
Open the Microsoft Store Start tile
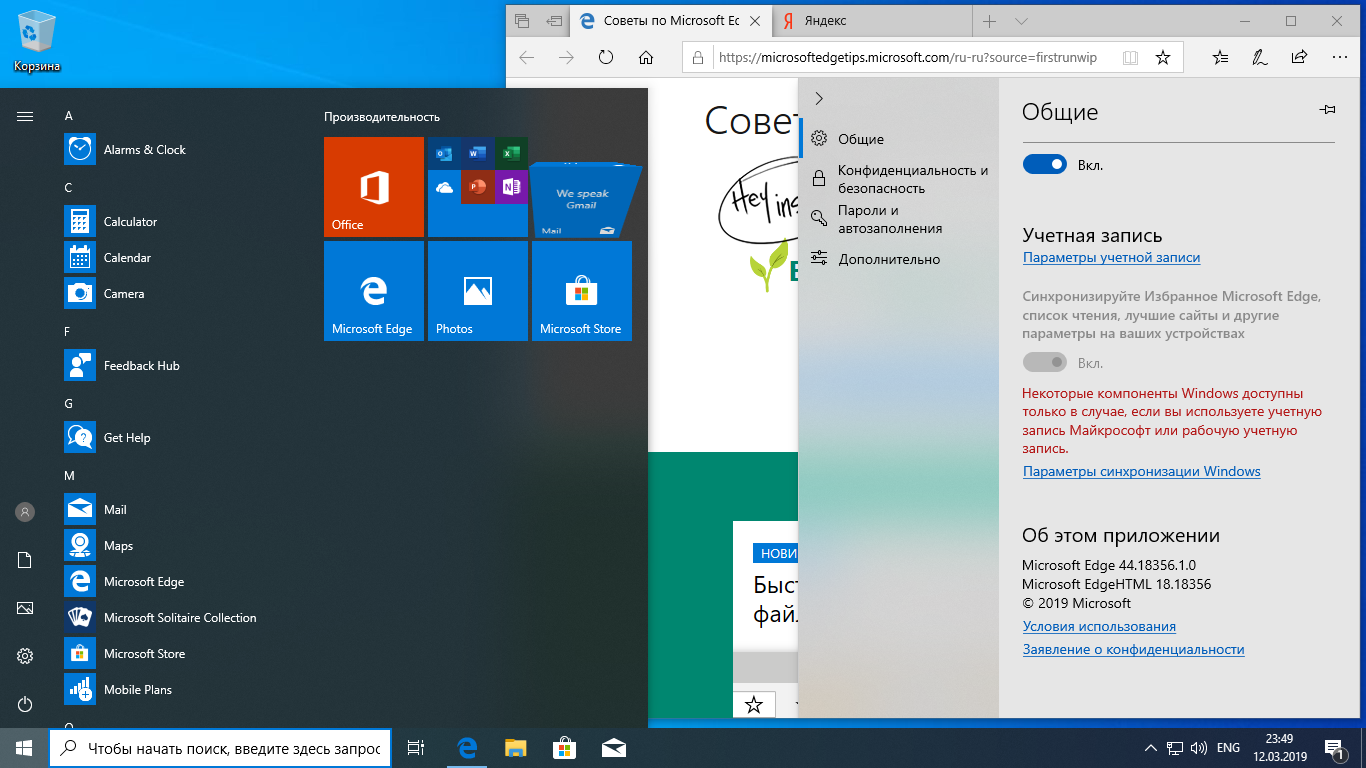582,291
